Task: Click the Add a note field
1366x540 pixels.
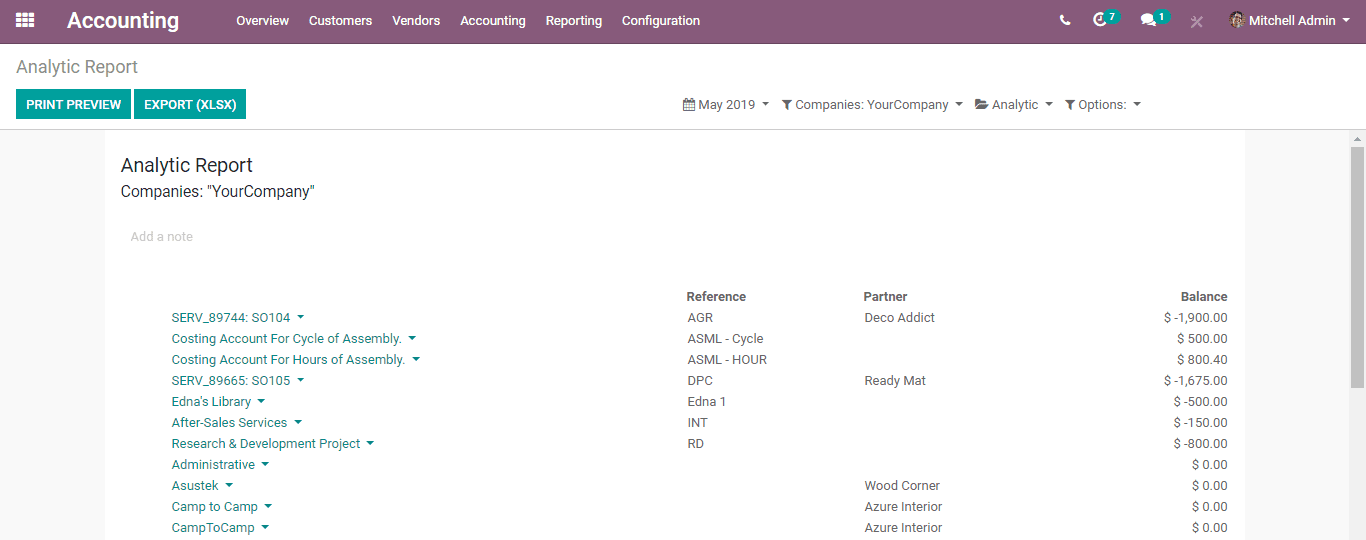Action: pyautogui.click(x=162, y=237)
